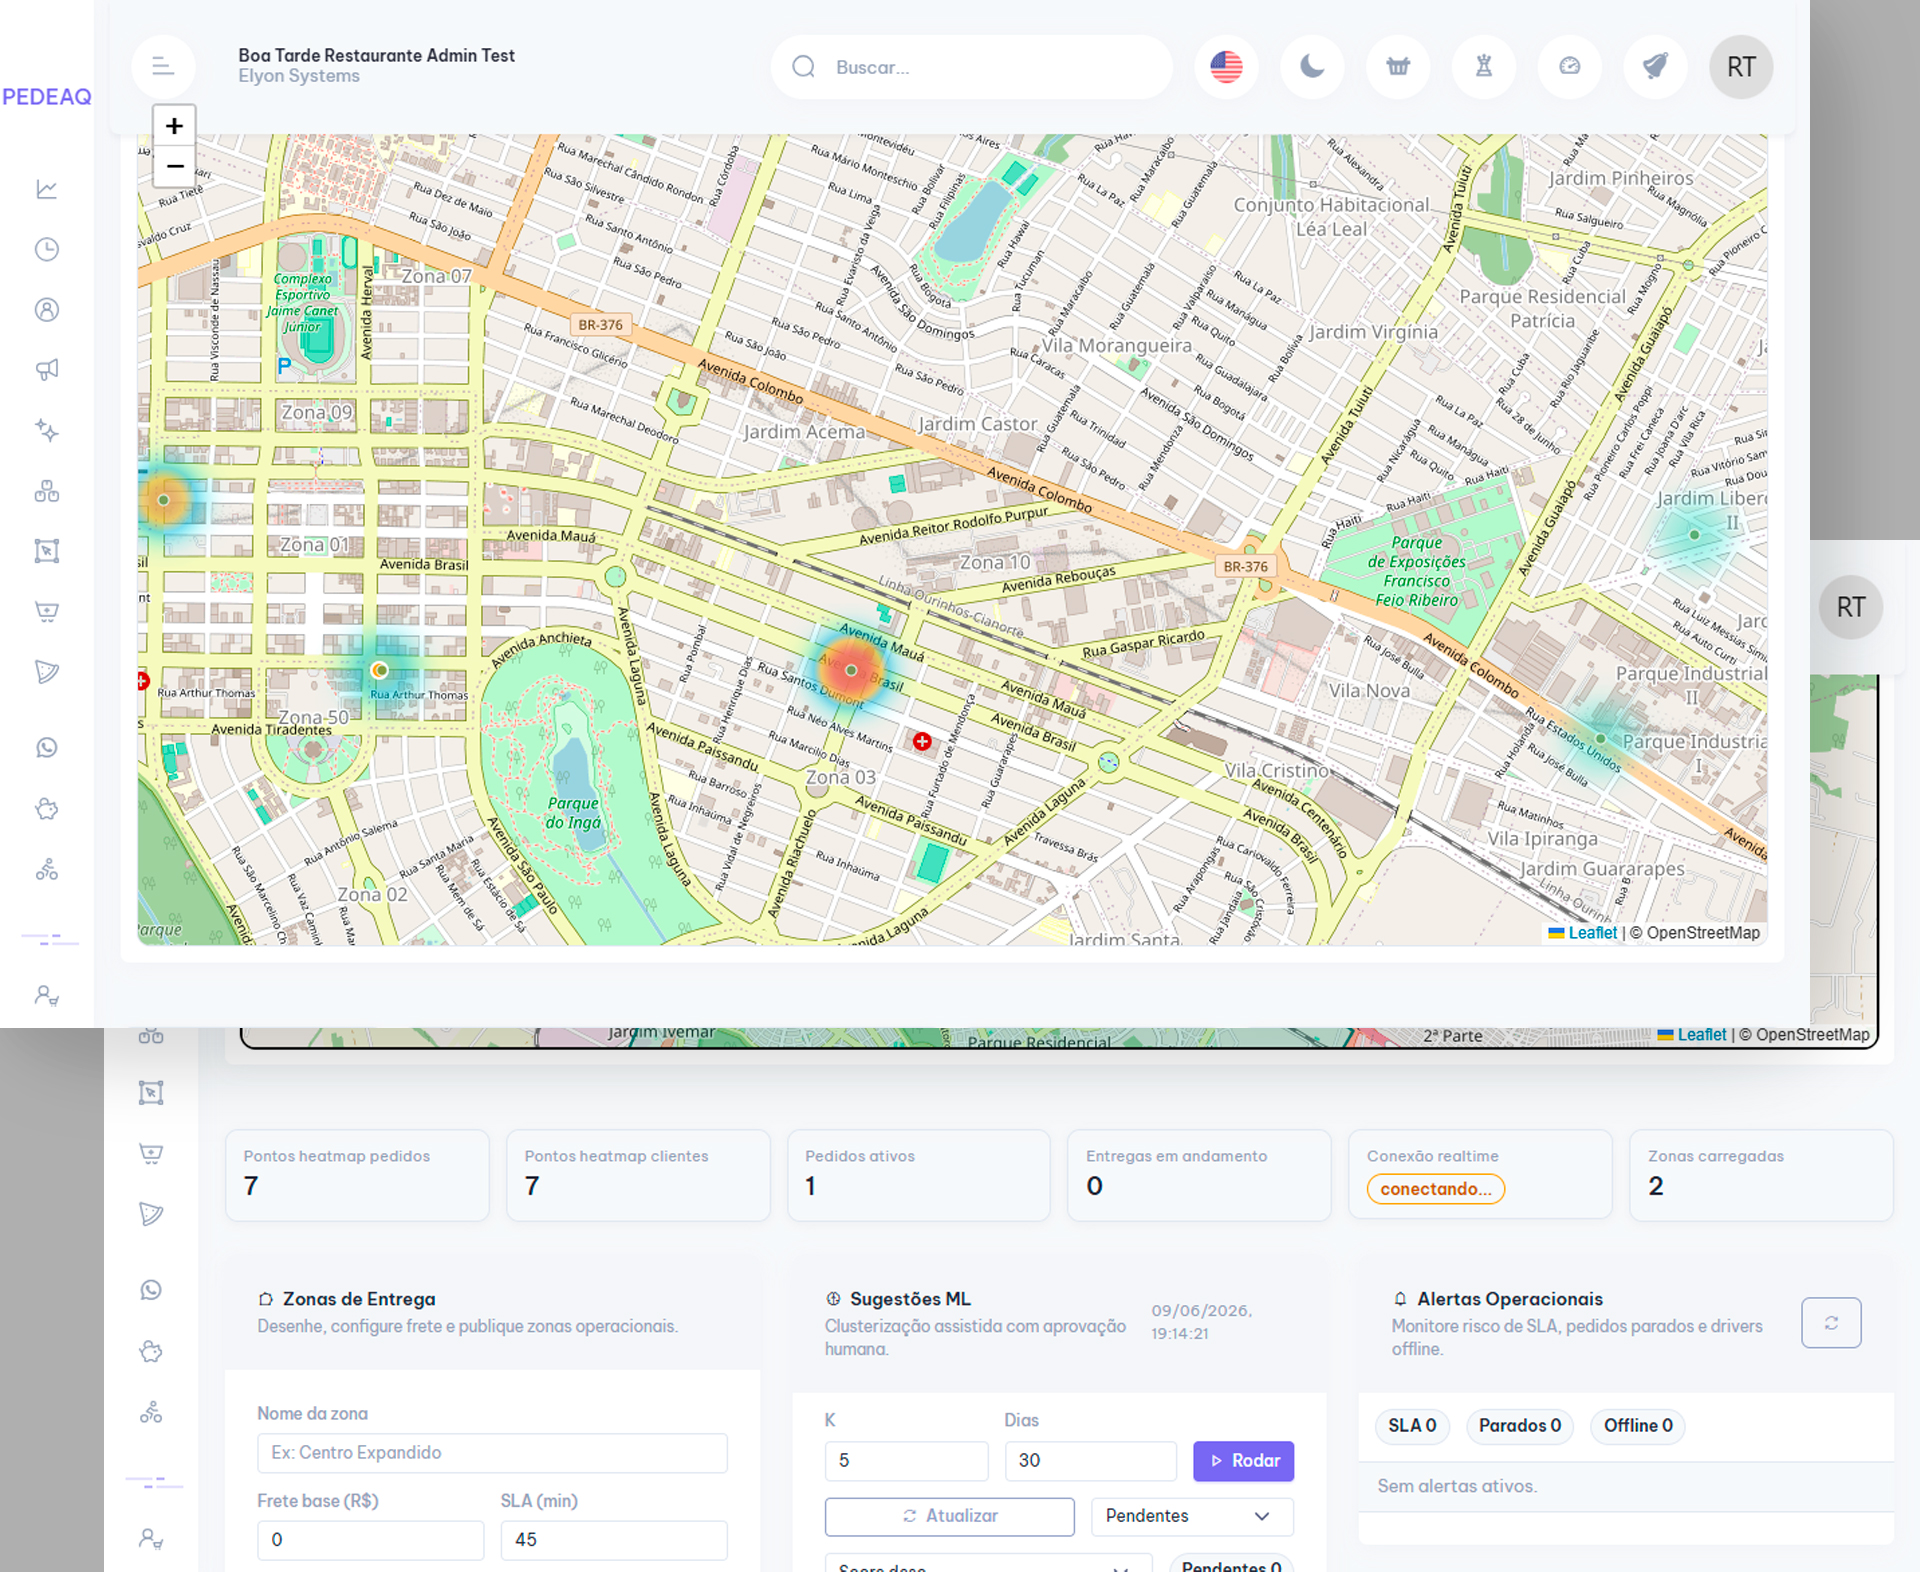The height and width of the screenshot is (1572, 1920).
Task: Open WhatsApp icon in back window sidebar
Action: (151, 1290)
